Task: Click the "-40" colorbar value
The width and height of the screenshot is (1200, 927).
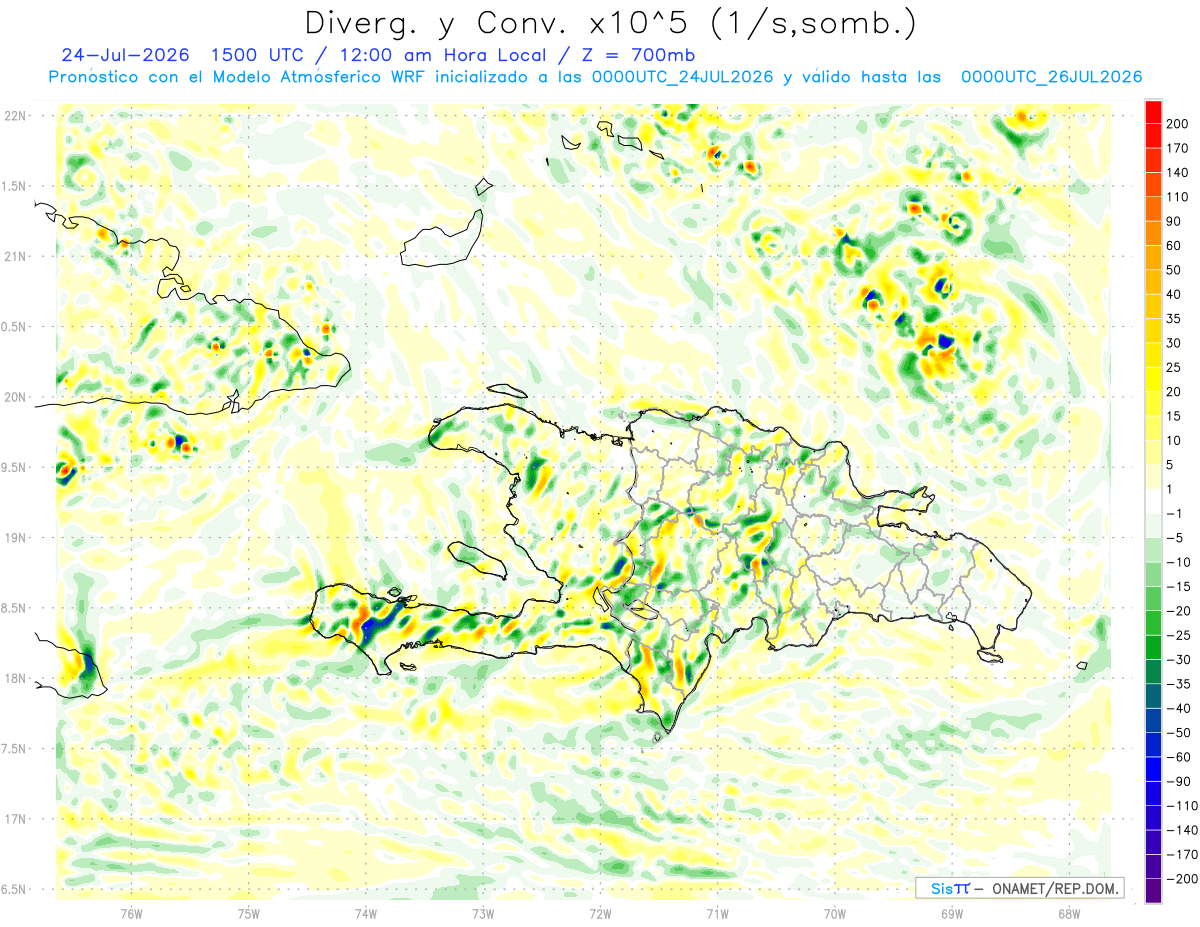Action: [x=1181, y=709]
